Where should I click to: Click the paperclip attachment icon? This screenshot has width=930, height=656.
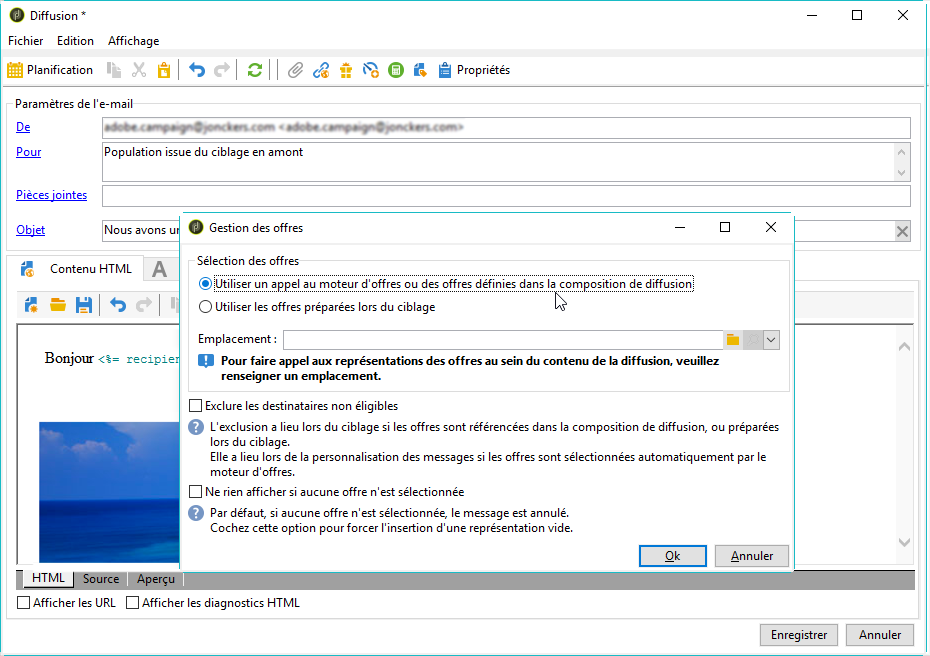click(x=295, y=70)
